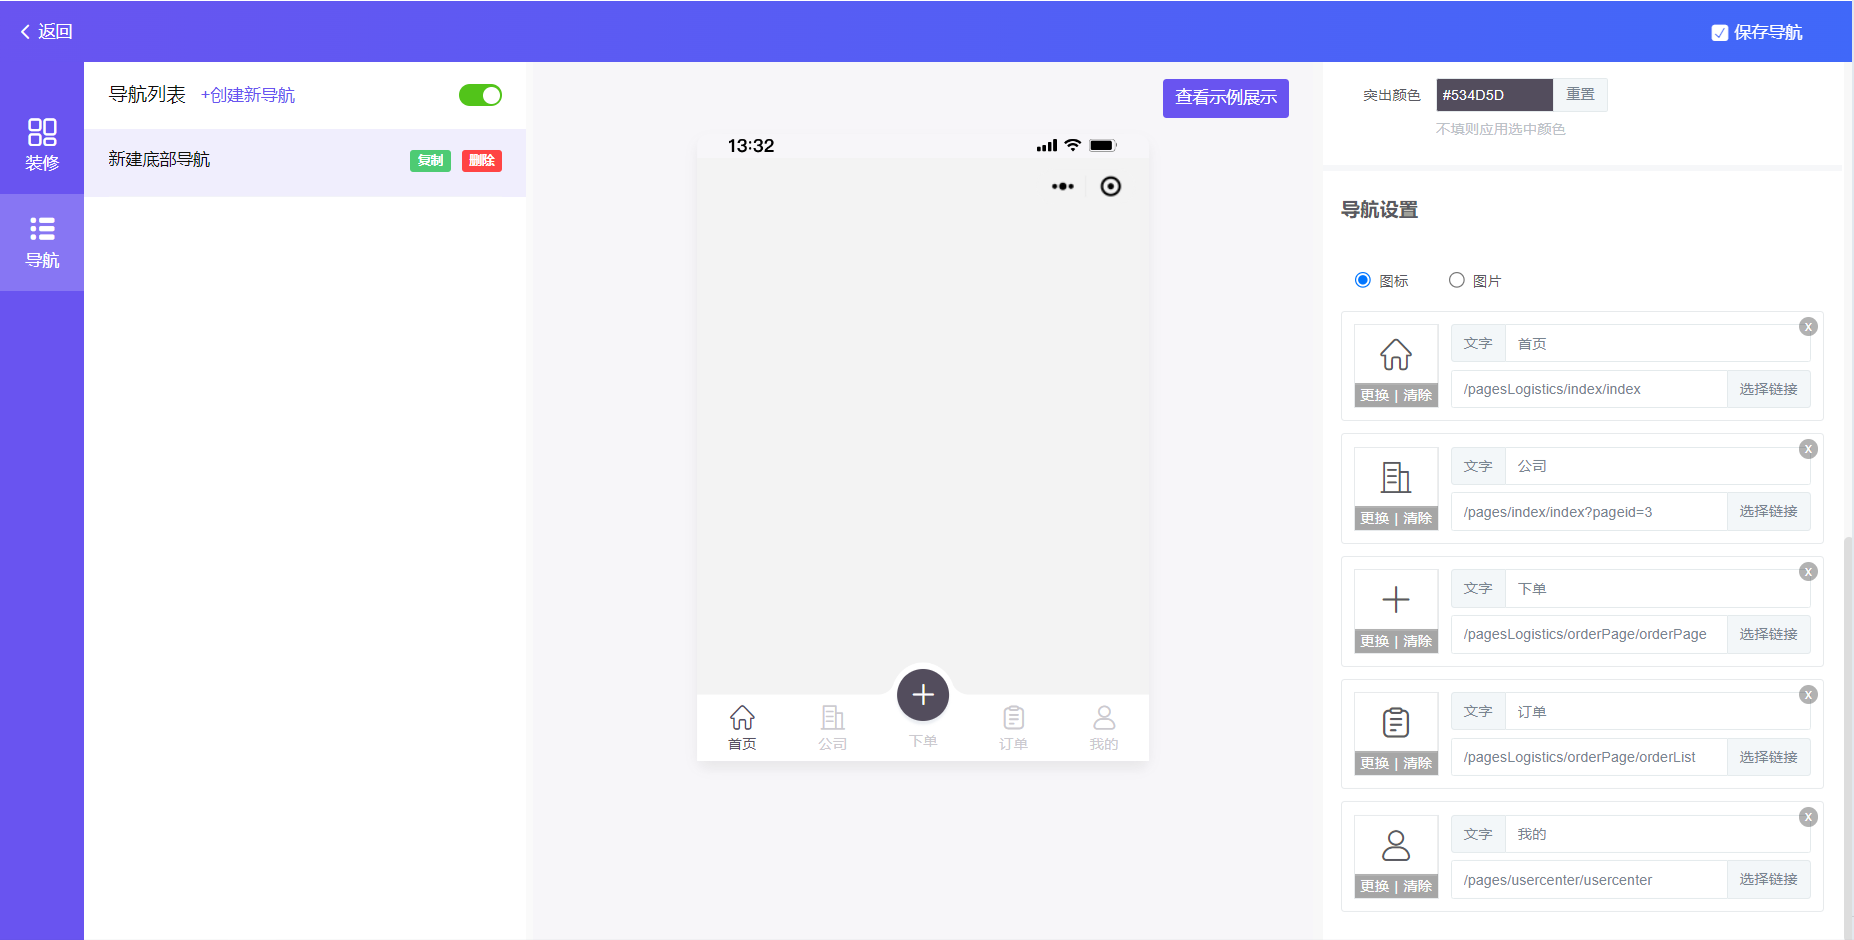This screenshot has width=1854, height=940.
Task: Open 选择链接 for the 我的 item
Action: tap(1767, 879)
